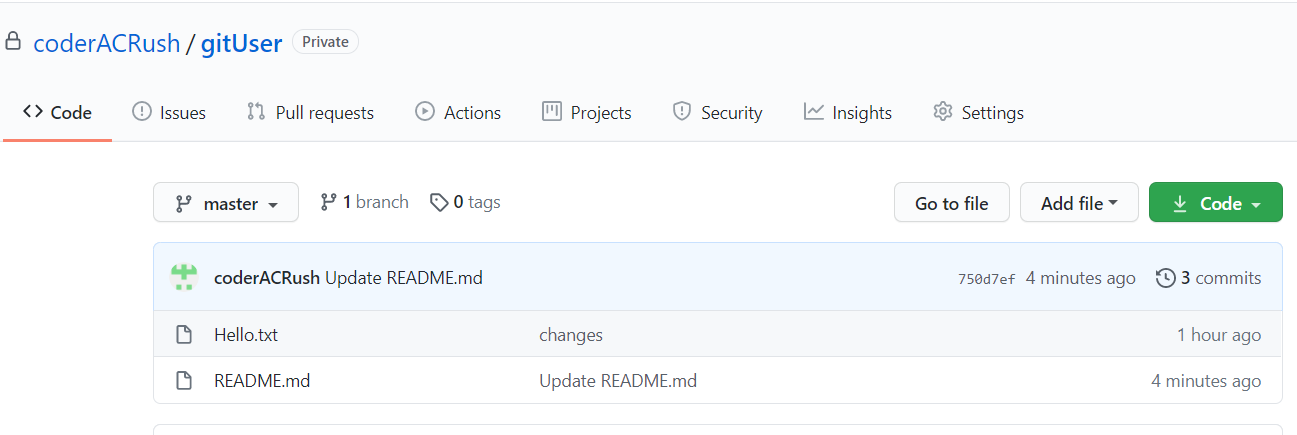
Task: Click the file icon next to README.md
Action: pyautogui.click(x=184, y=381)
